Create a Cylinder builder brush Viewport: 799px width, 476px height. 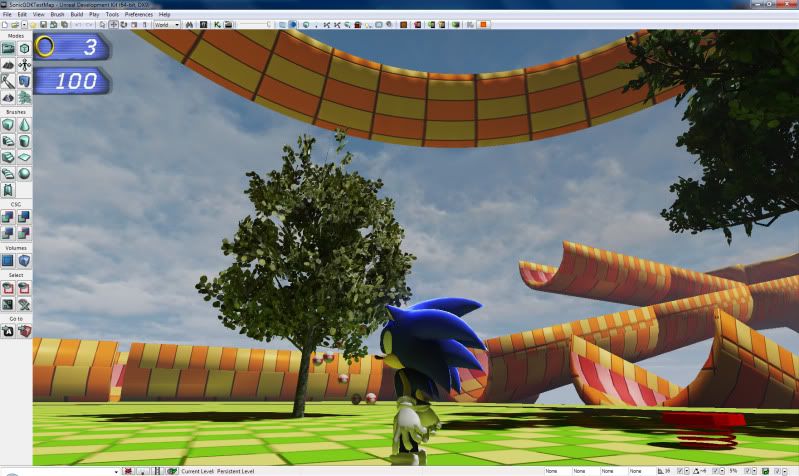(x=24, y=141)
